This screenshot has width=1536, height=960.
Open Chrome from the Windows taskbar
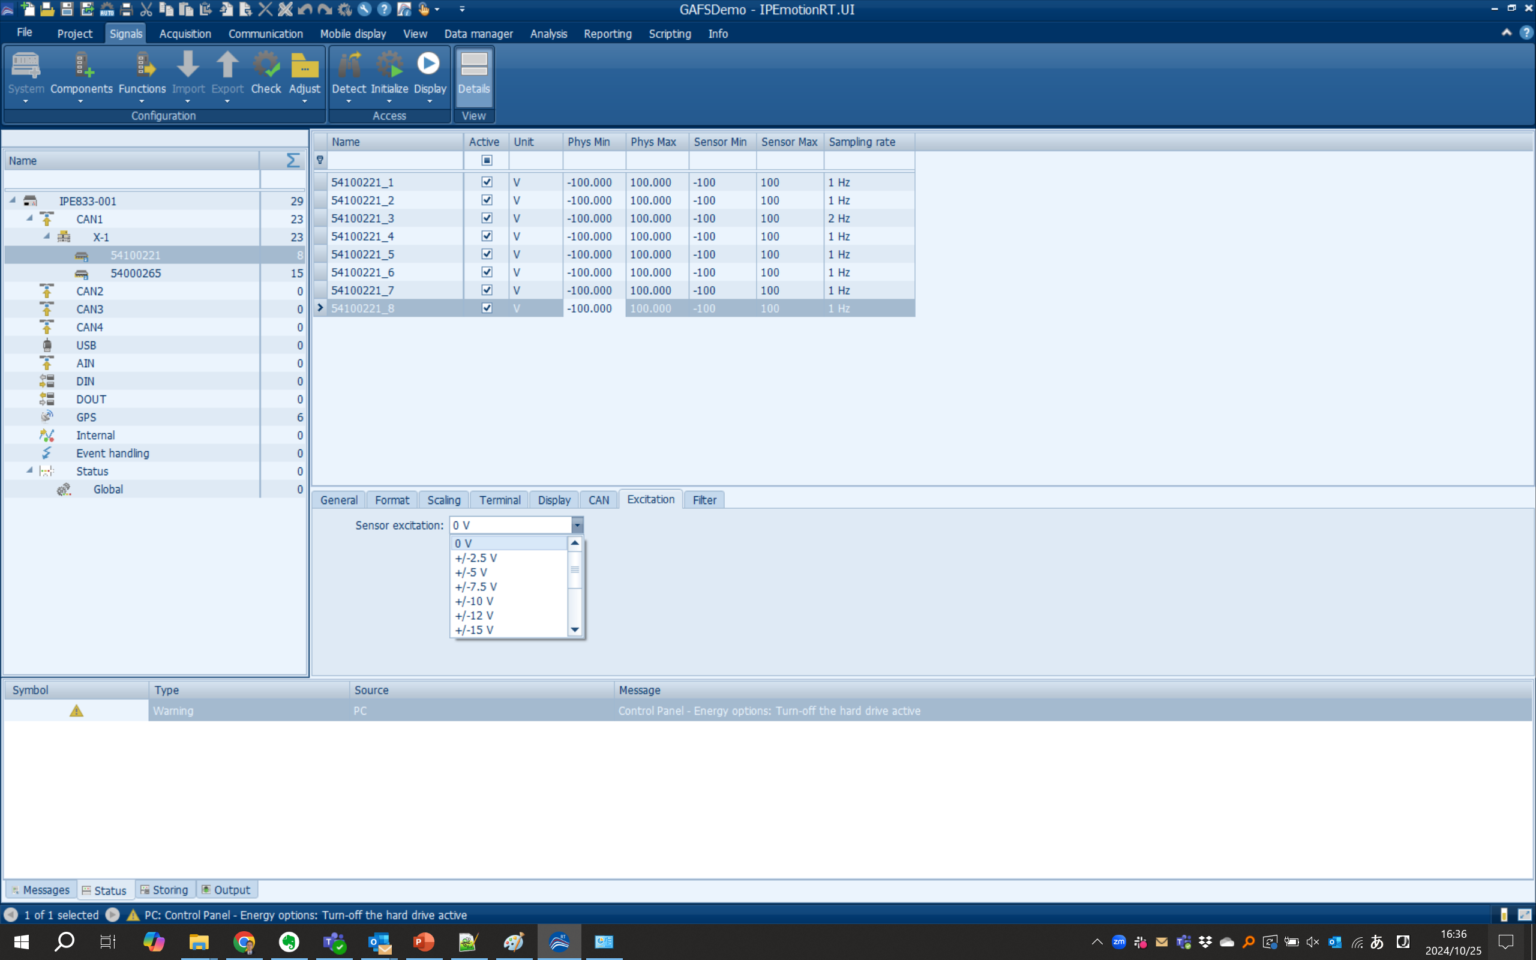244,942
